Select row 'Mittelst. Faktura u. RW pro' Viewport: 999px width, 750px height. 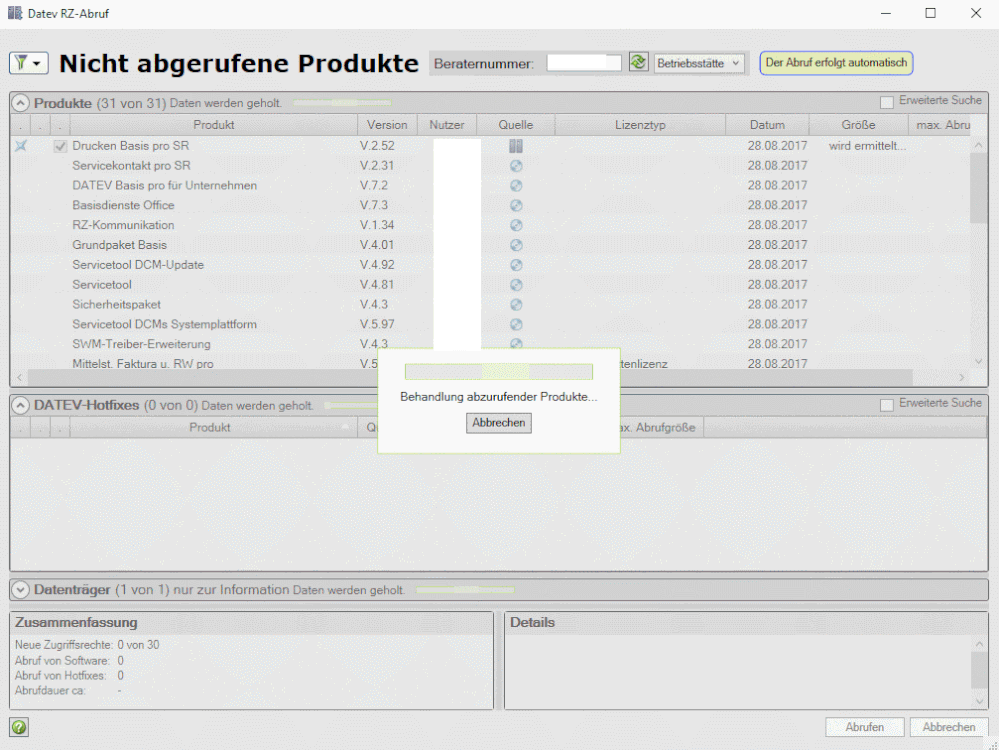(x=491, y=363)
